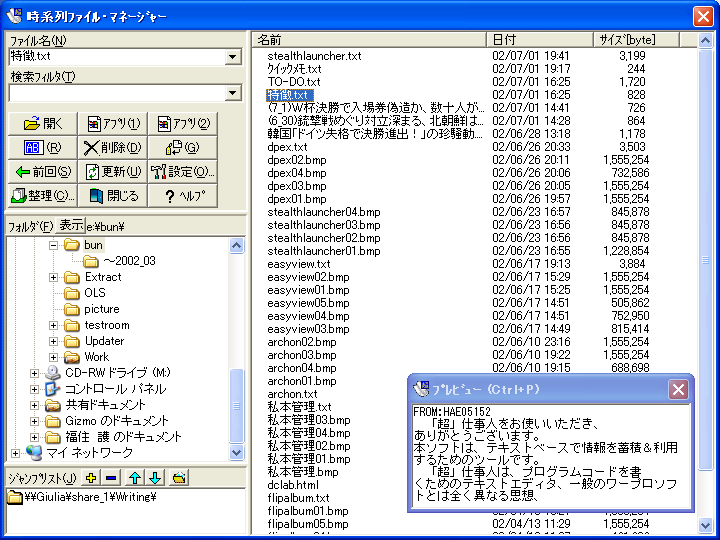This screenshot has width=720, height=540.
Task: Sort by サイズ[byte] column header
Action: (x=636, y=40)
